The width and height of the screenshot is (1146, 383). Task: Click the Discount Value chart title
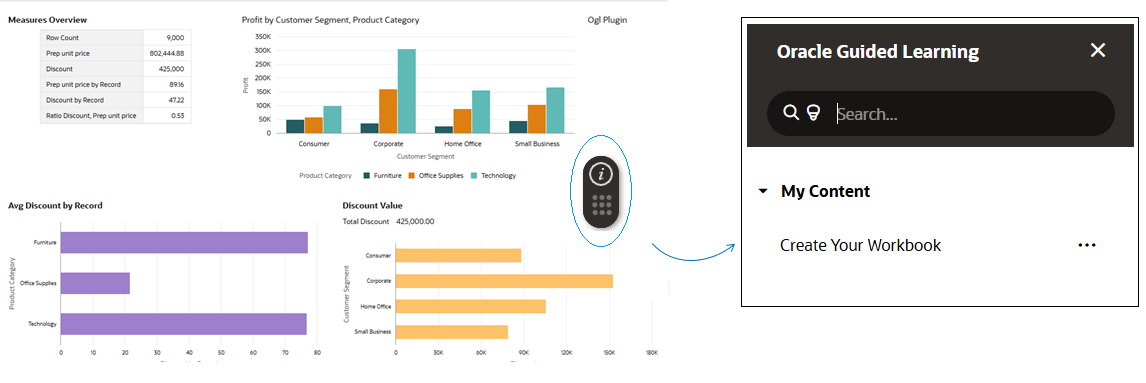372,206
